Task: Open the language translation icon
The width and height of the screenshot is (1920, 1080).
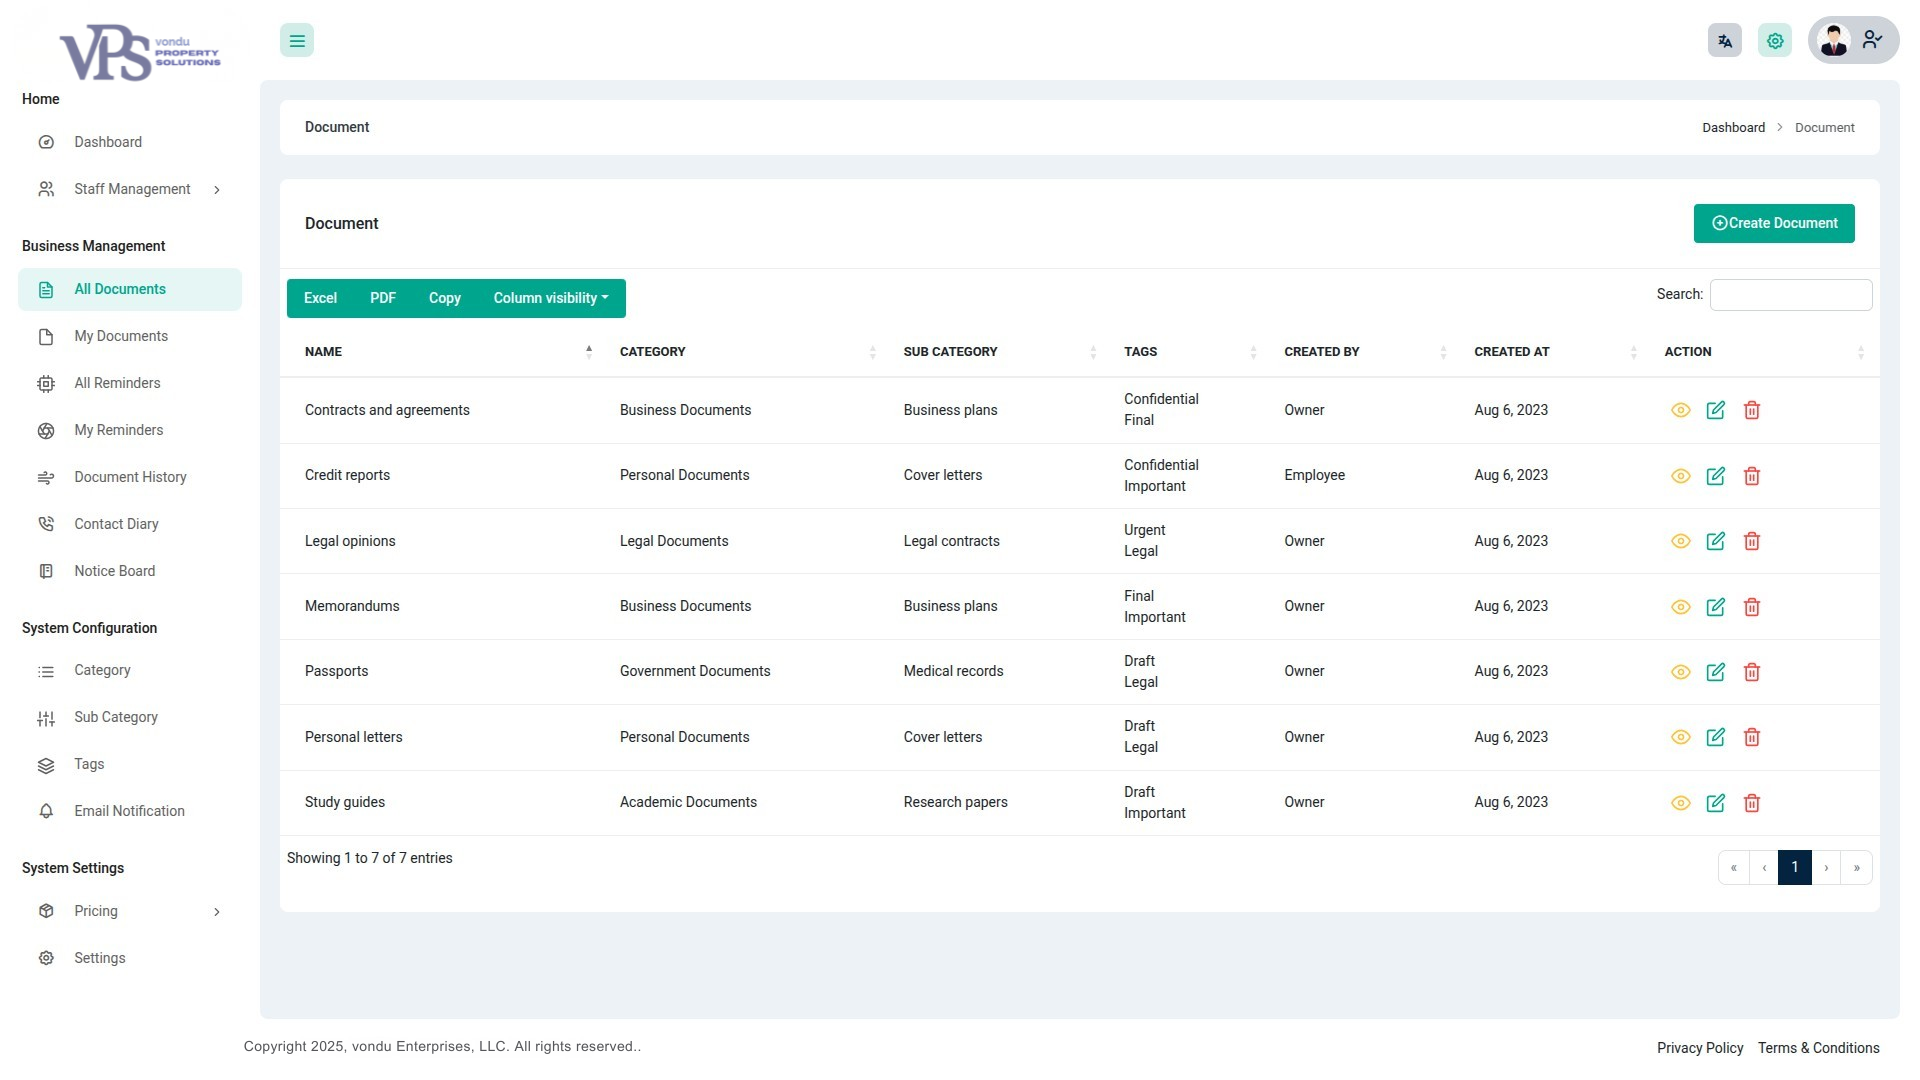Action: [1724, 41]
